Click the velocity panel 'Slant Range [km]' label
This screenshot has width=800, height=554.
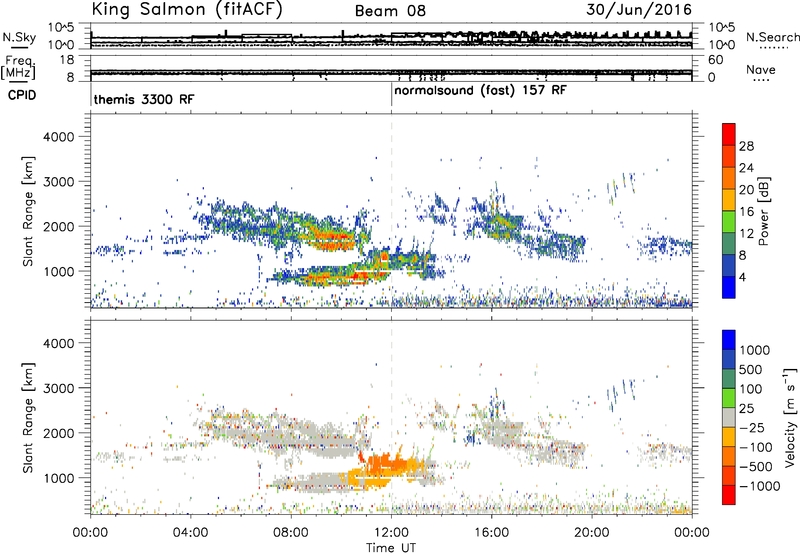click(28, 418)
